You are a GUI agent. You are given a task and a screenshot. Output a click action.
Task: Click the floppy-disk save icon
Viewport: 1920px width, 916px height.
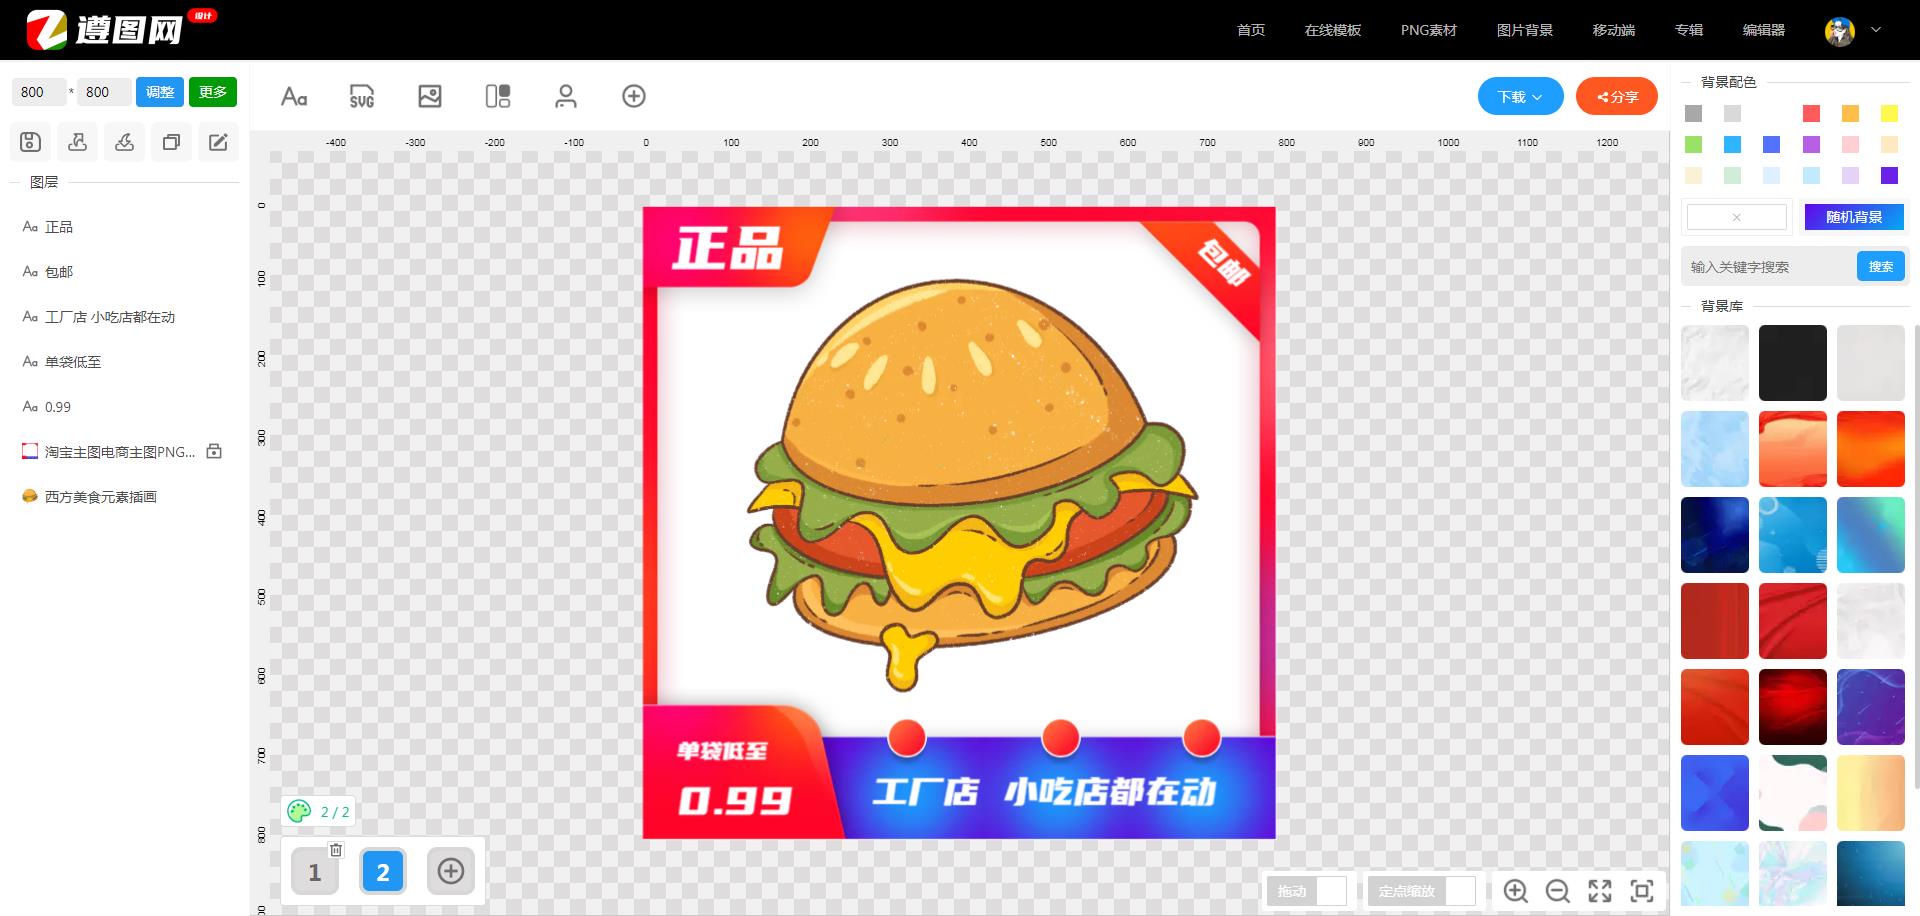30,142
